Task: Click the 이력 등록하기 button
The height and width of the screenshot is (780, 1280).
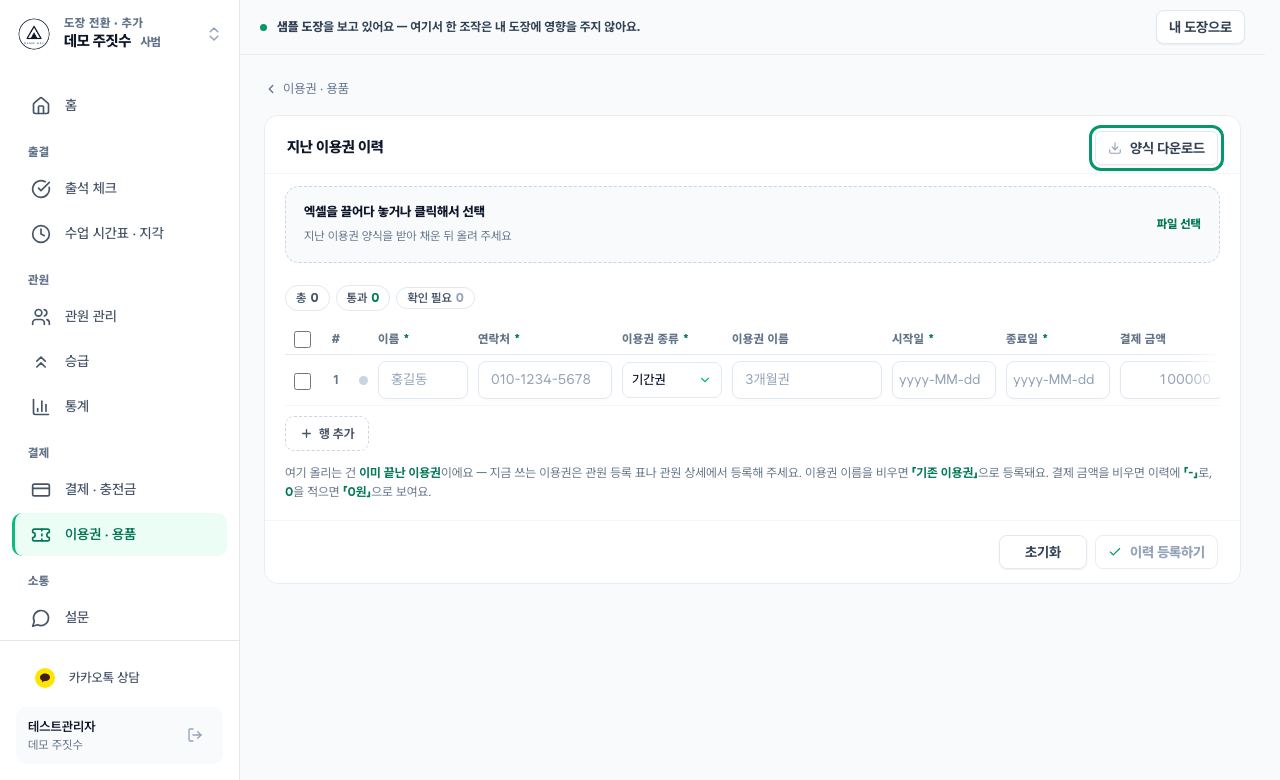Action: pos(1156,552)
